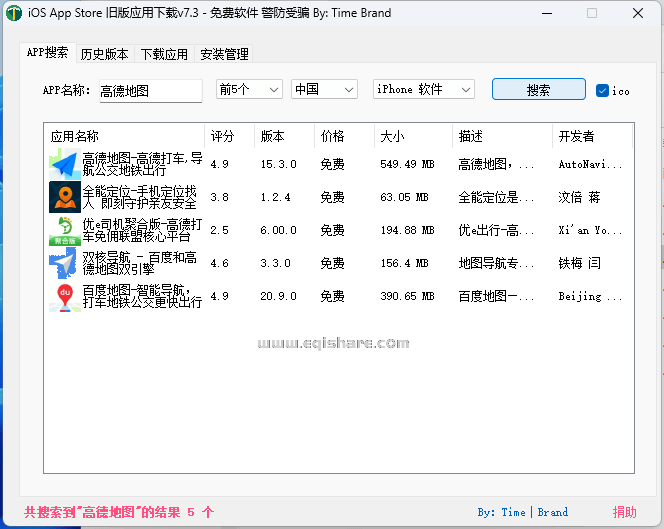Click developer cell Xi'an Yo...
Viewport: 664px width, 529px height.
tap(590, 230)
